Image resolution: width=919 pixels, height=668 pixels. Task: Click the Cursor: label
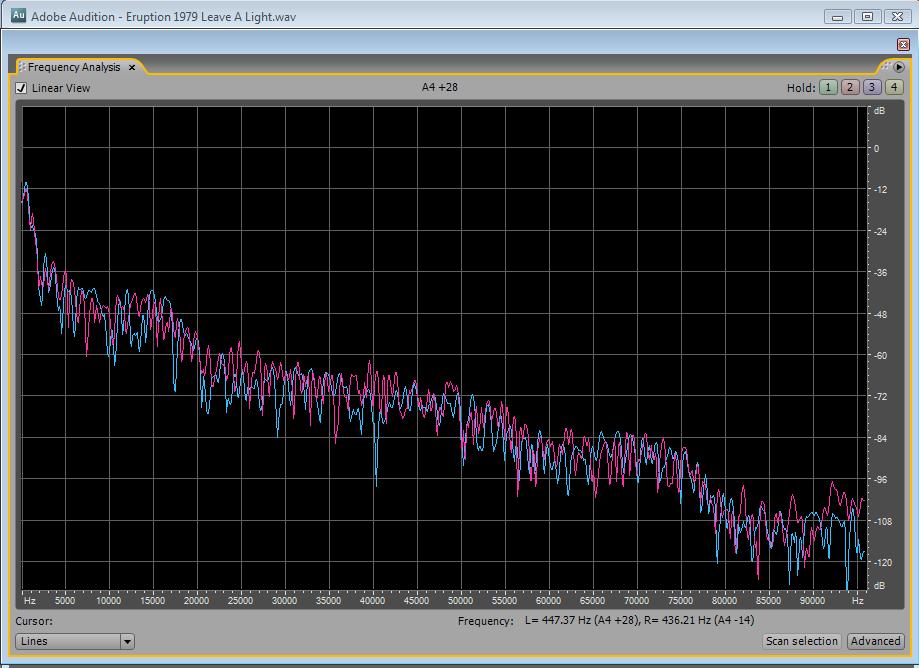(x=34, y=621)
